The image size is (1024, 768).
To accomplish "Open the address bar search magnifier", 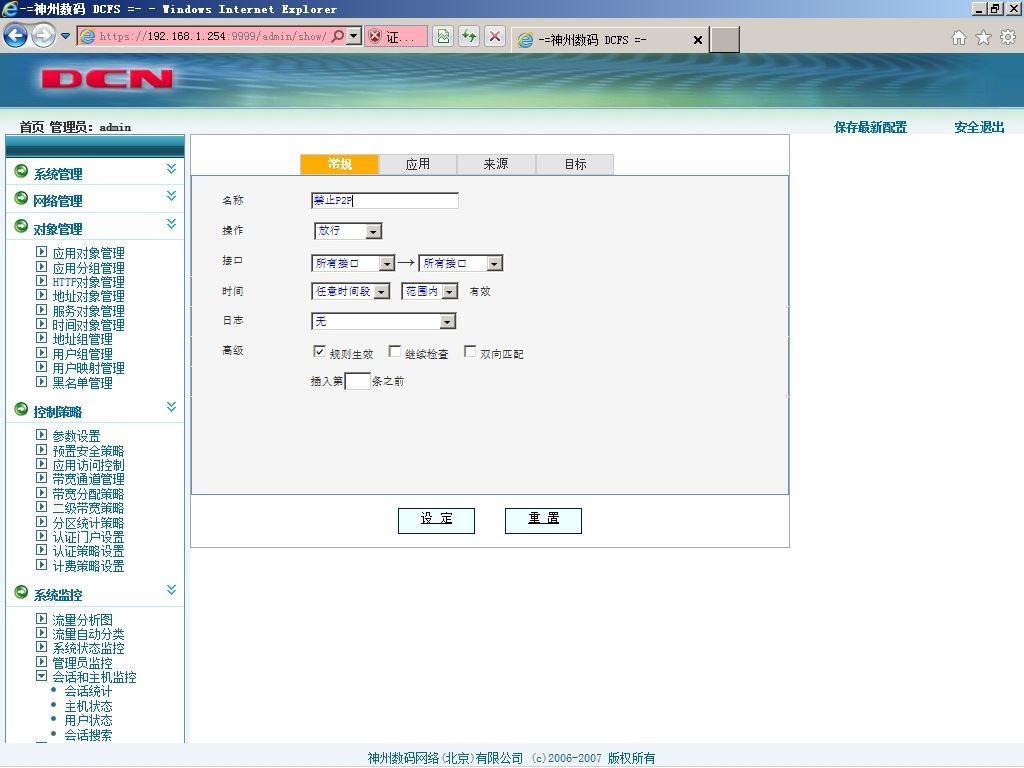I will [338, 36].
